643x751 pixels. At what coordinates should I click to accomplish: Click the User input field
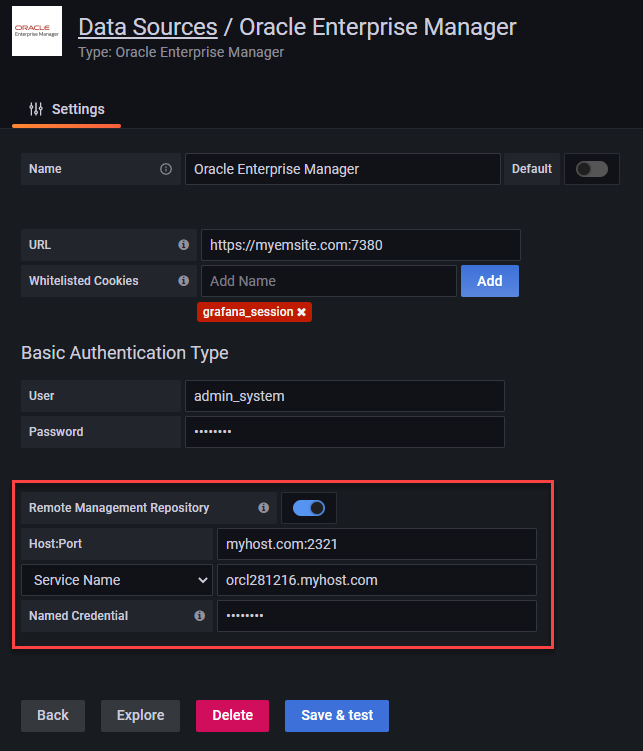345,396
